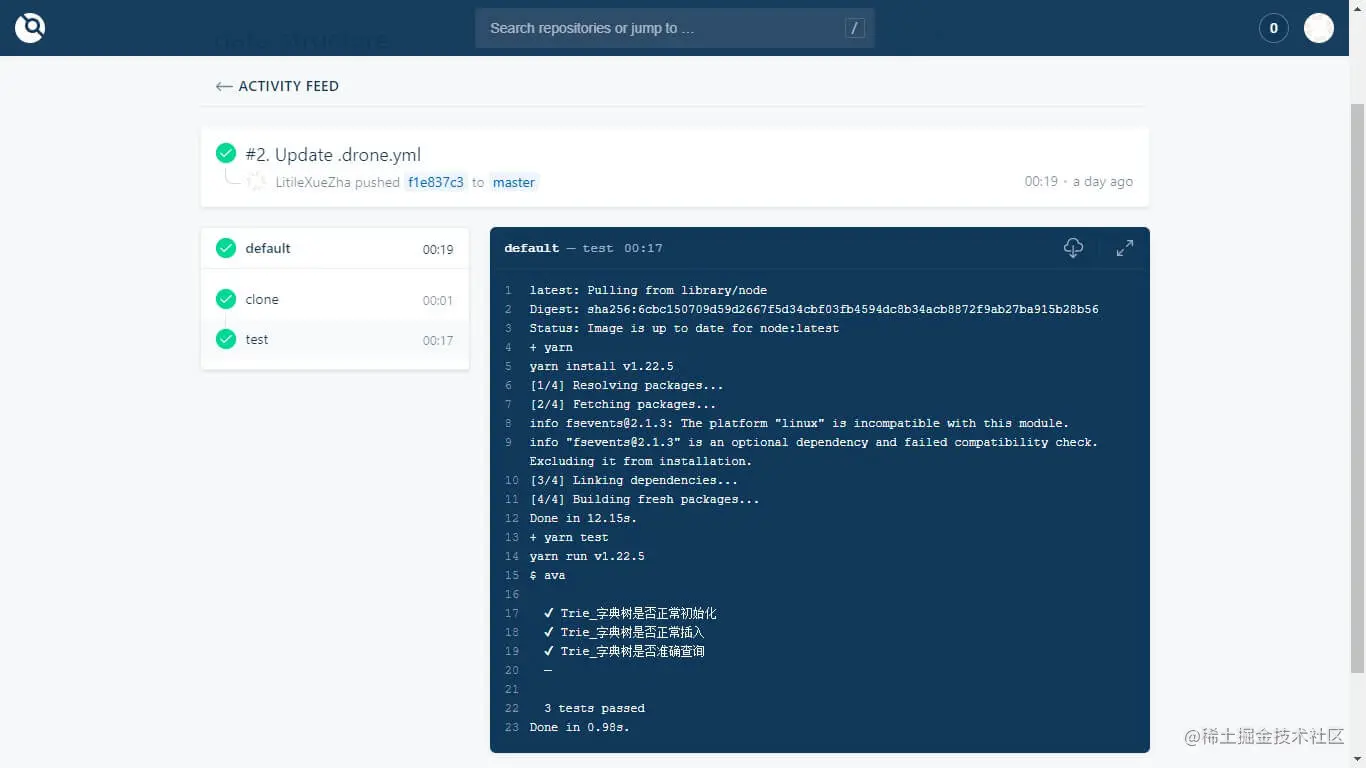Click the clone step duration 00:01
The height and width of the screenshot is (768, 1366).
click(x=438, y=301)
